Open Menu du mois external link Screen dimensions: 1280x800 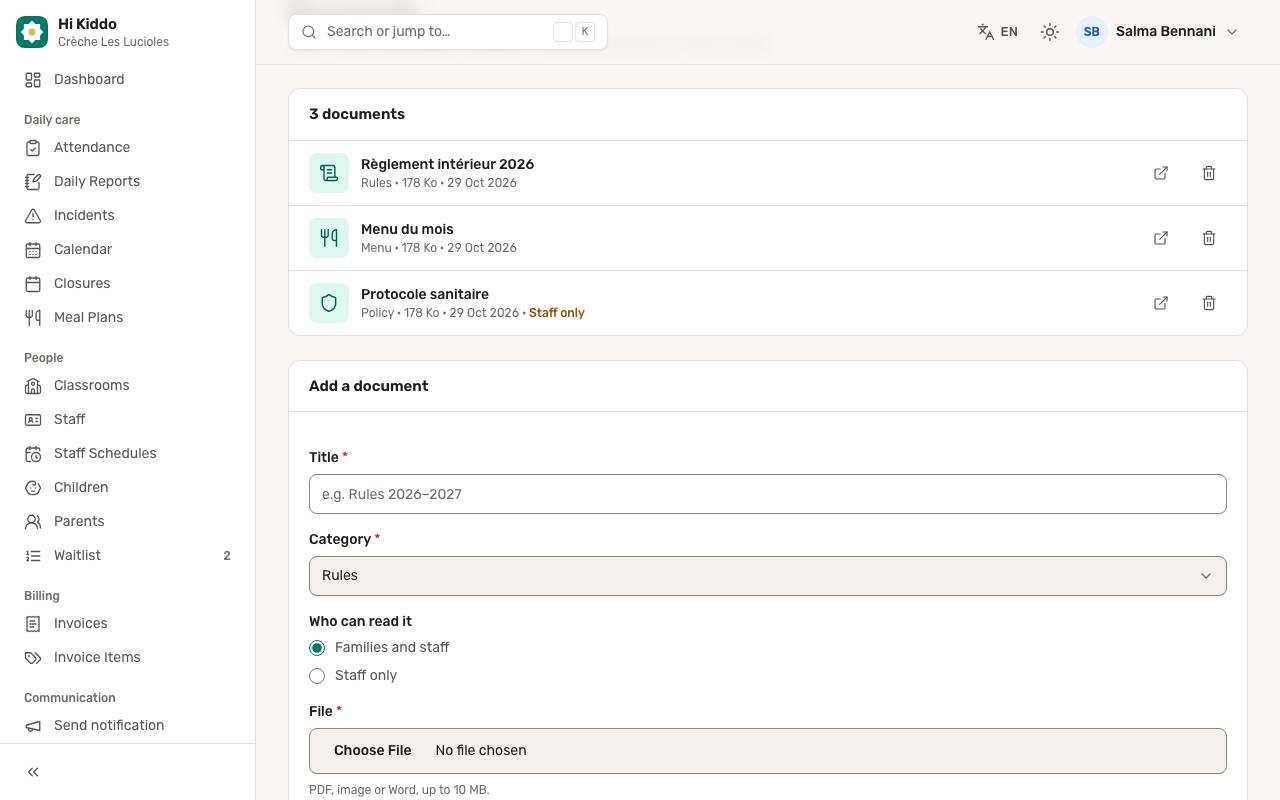[x=1161, y=238]
